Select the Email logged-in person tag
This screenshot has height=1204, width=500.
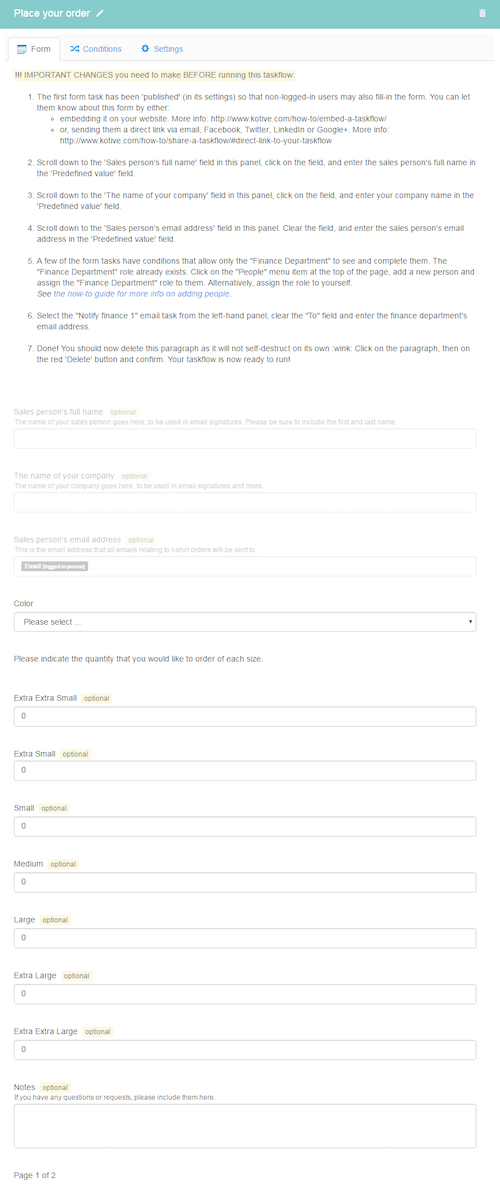[54, 566]
